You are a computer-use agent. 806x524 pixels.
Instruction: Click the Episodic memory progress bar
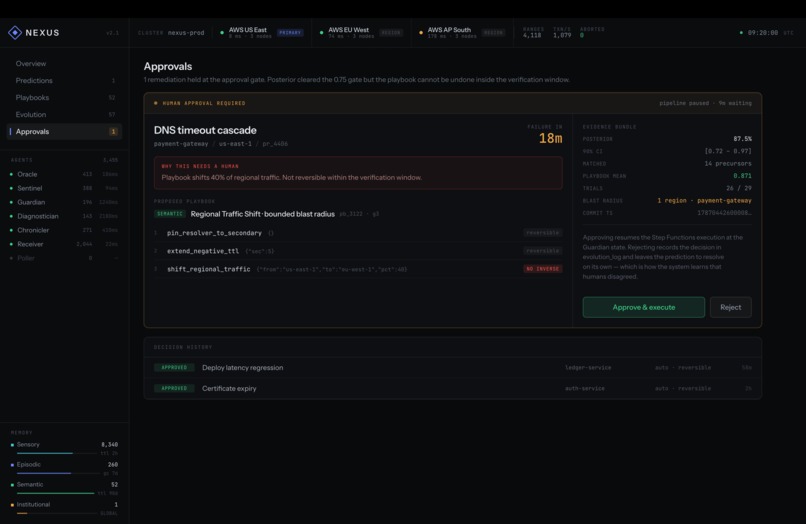pos(57,473)
